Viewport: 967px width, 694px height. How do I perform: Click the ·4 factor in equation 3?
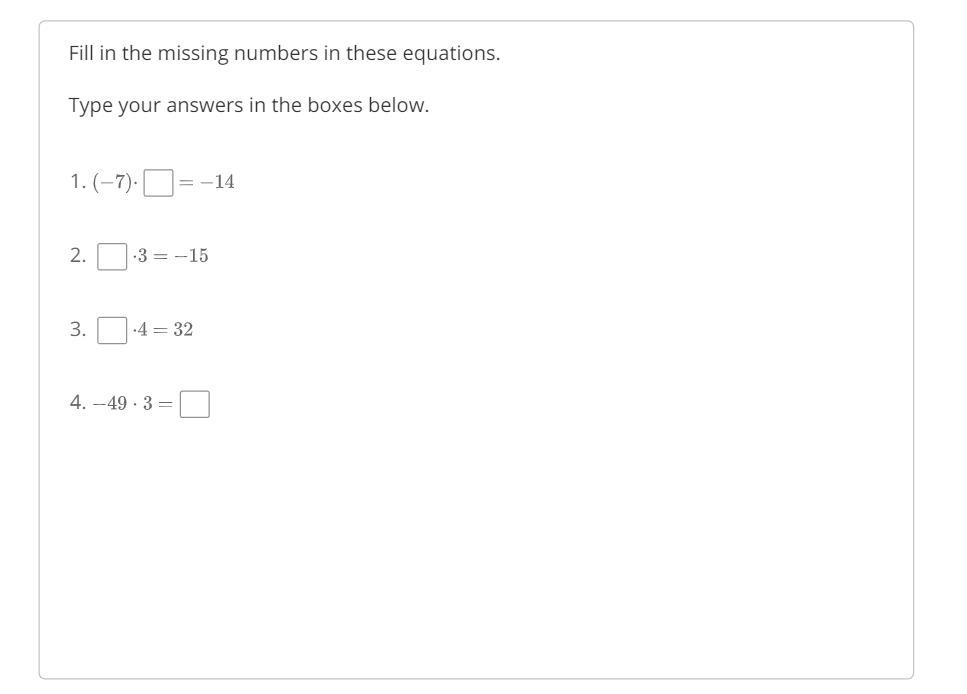[140, 329]
